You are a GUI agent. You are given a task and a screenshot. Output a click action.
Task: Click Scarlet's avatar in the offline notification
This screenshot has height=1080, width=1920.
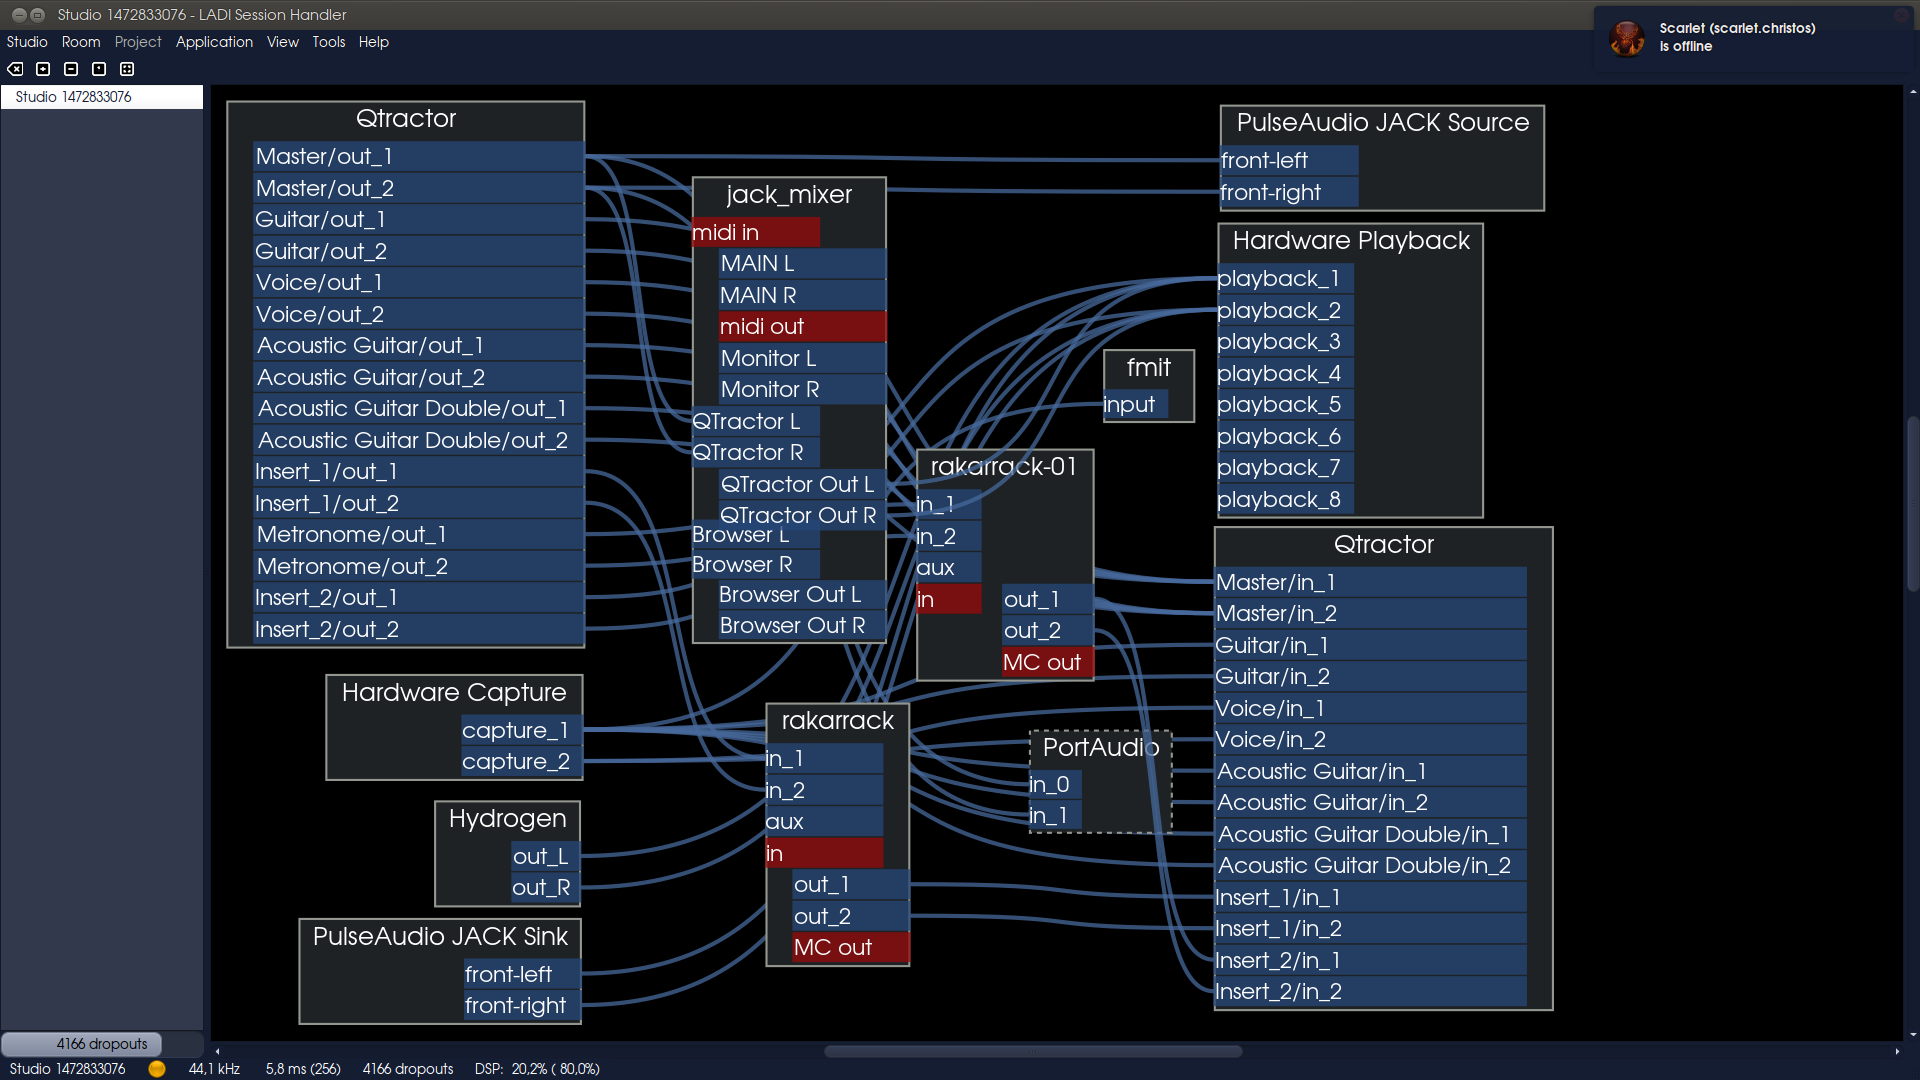click(x=1627, y=38)
